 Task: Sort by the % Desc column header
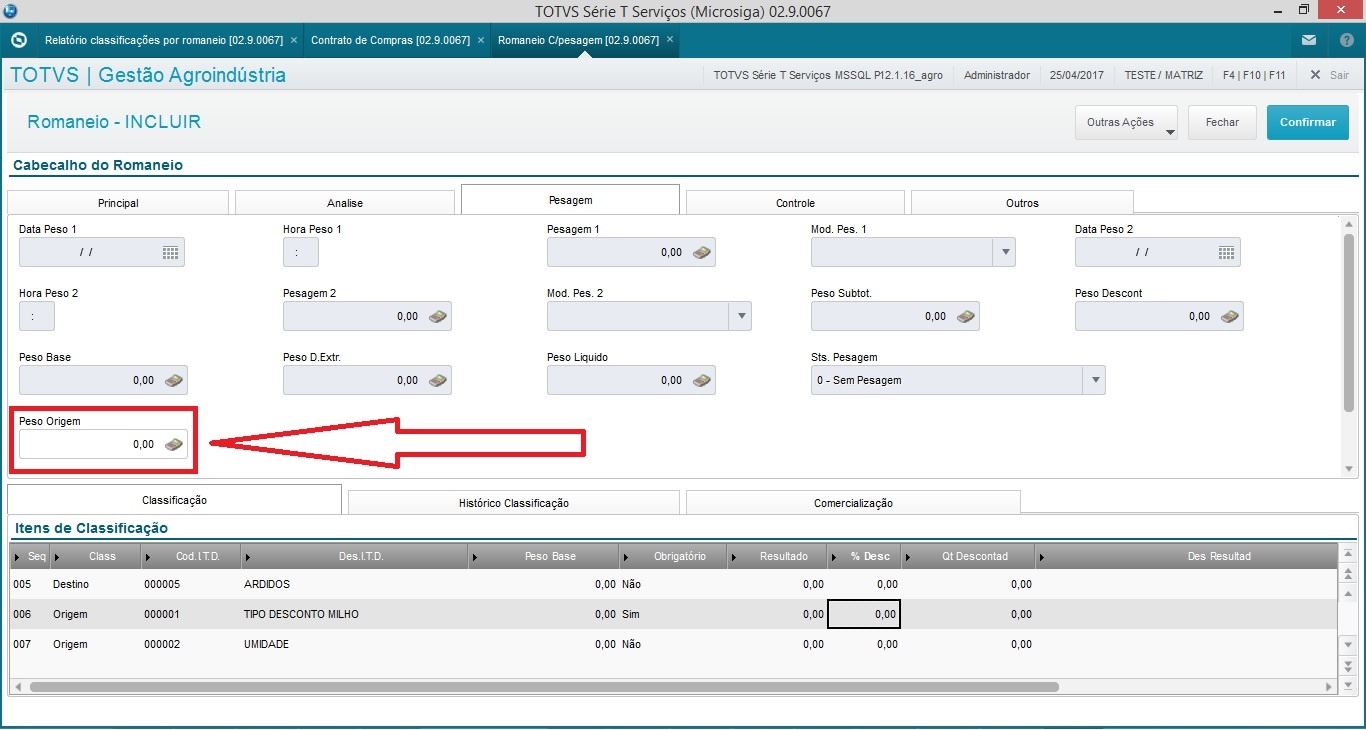pos(866,556)
